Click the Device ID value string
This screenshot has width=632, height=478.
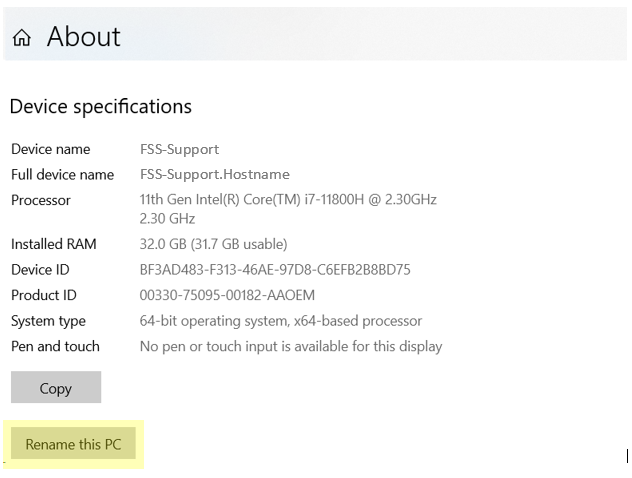coord(275,270)
